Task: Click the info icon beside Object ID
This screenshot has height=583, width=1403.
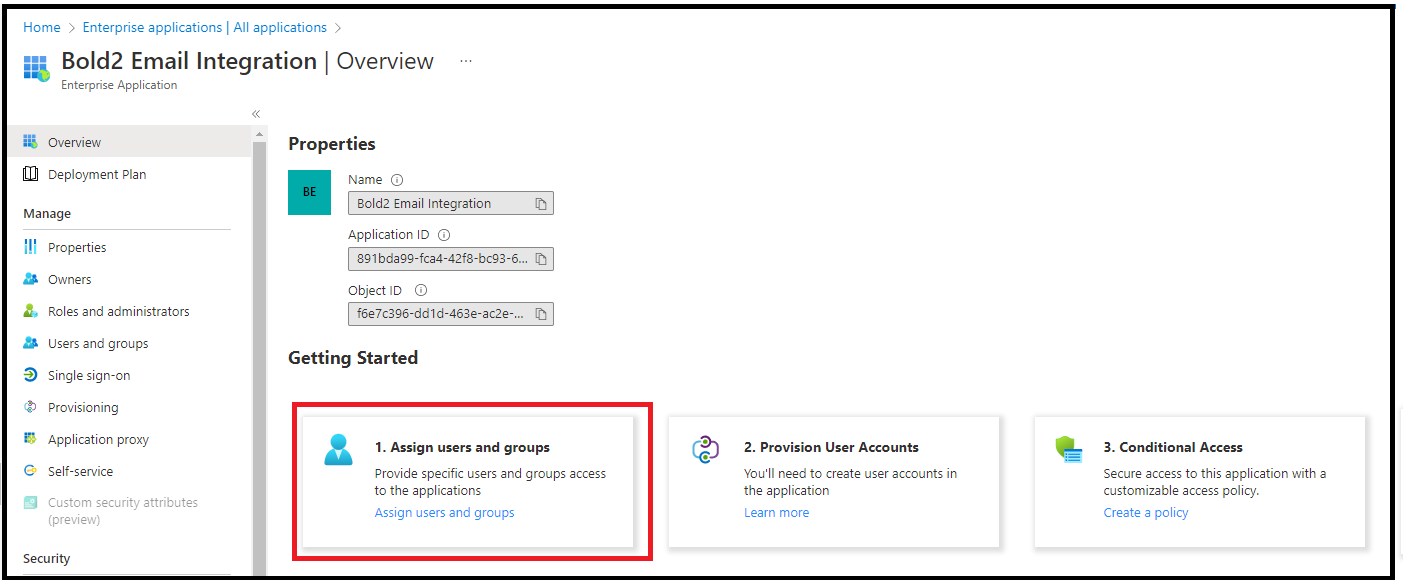Action: [420, 290]
